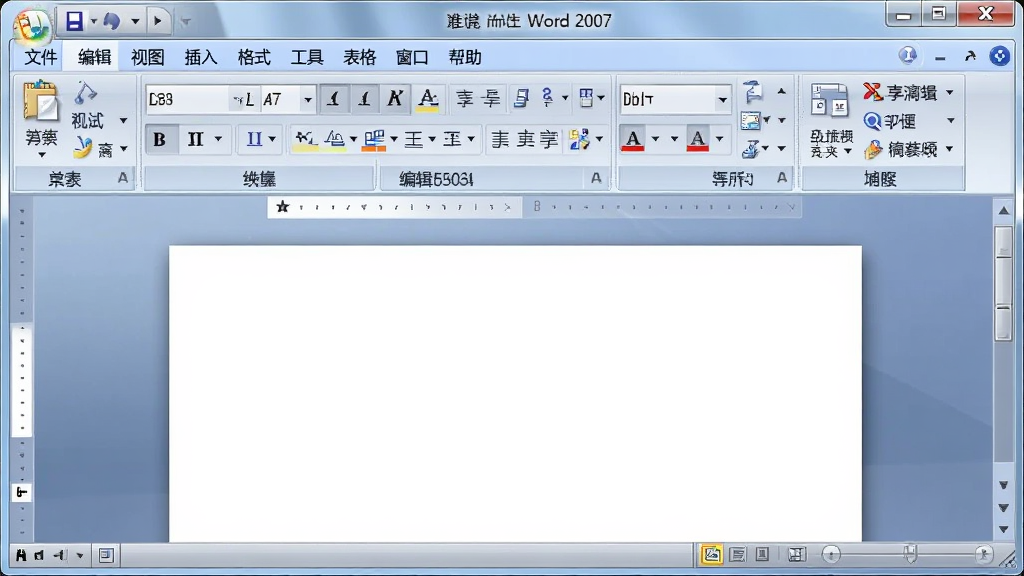This screenshot has height=576, width=1024.
Task: Click the blue flag-page icon next to style box
Action: click(x=752, y=92)
